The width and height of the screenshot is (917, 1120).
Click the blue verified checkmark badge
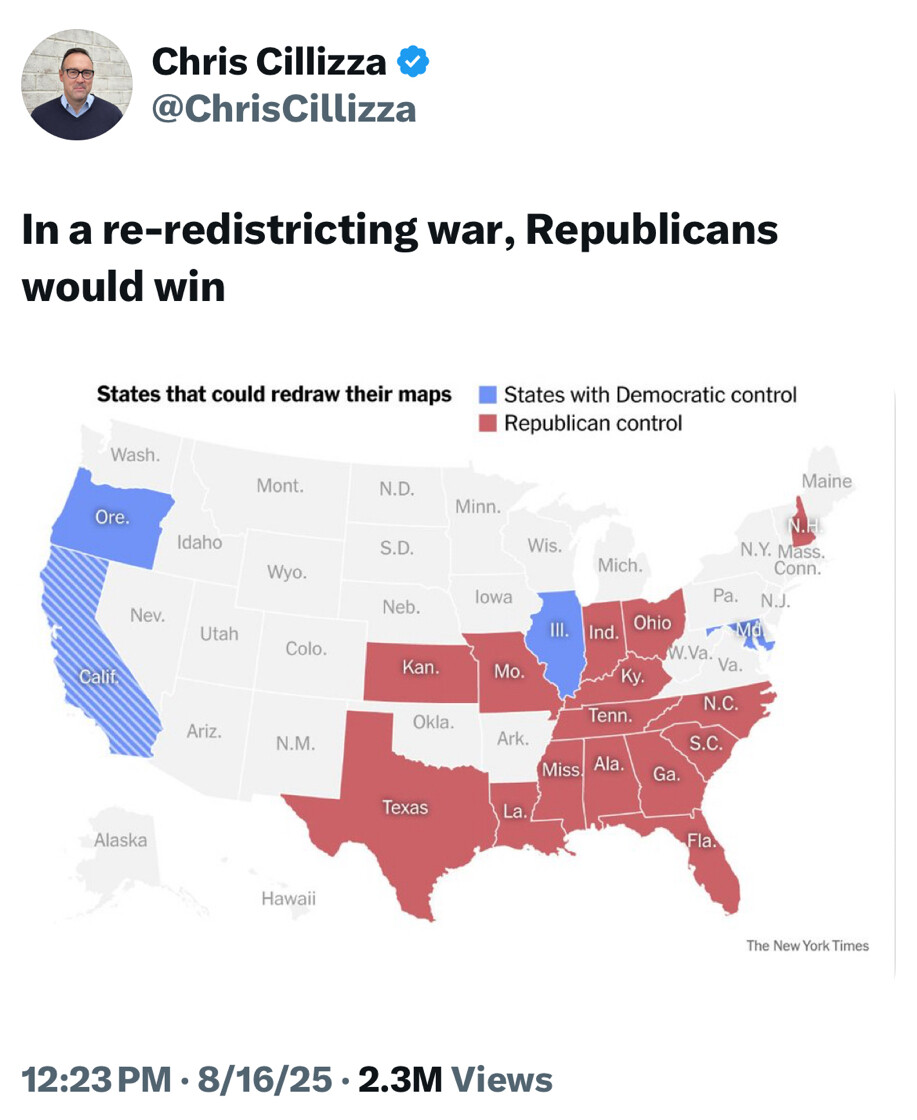(x=413, y=63)
